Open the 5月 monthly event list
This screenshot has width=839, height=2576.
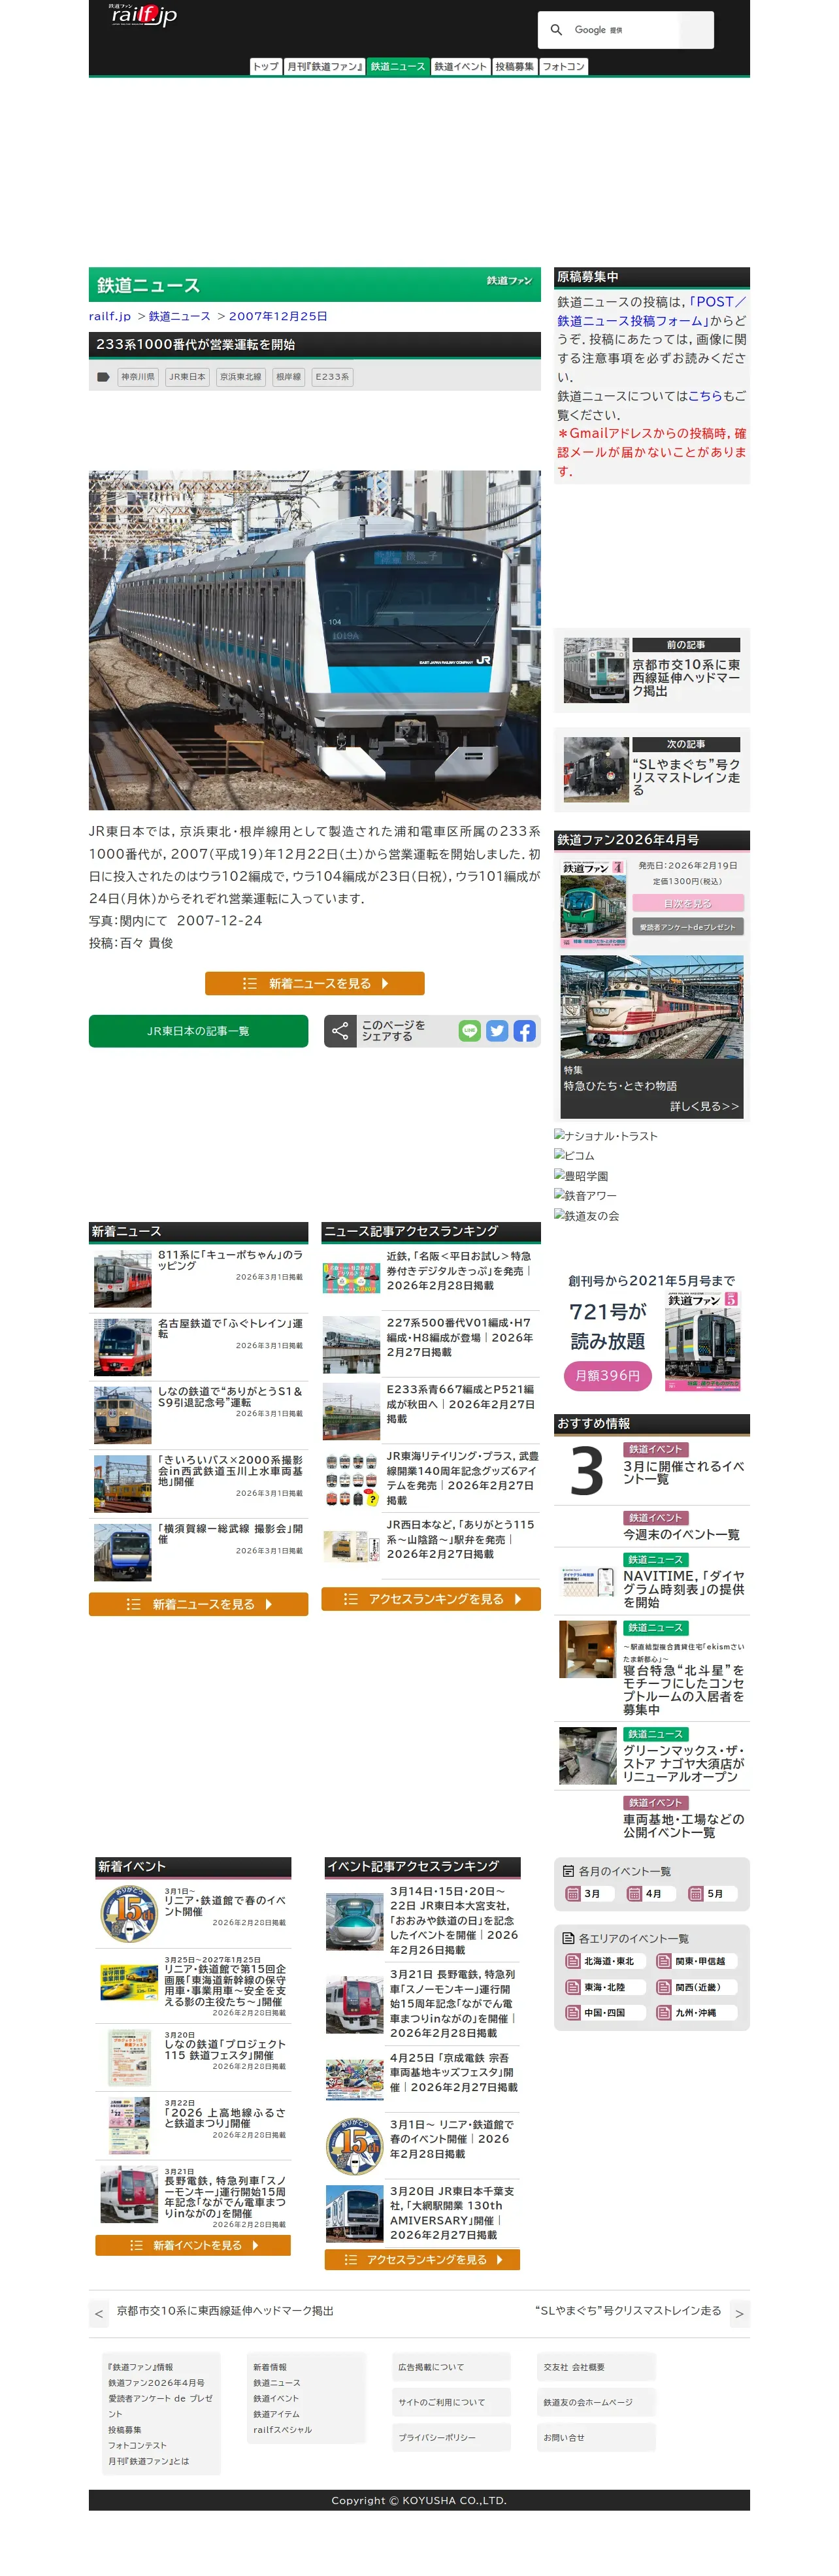point(712,1893)
